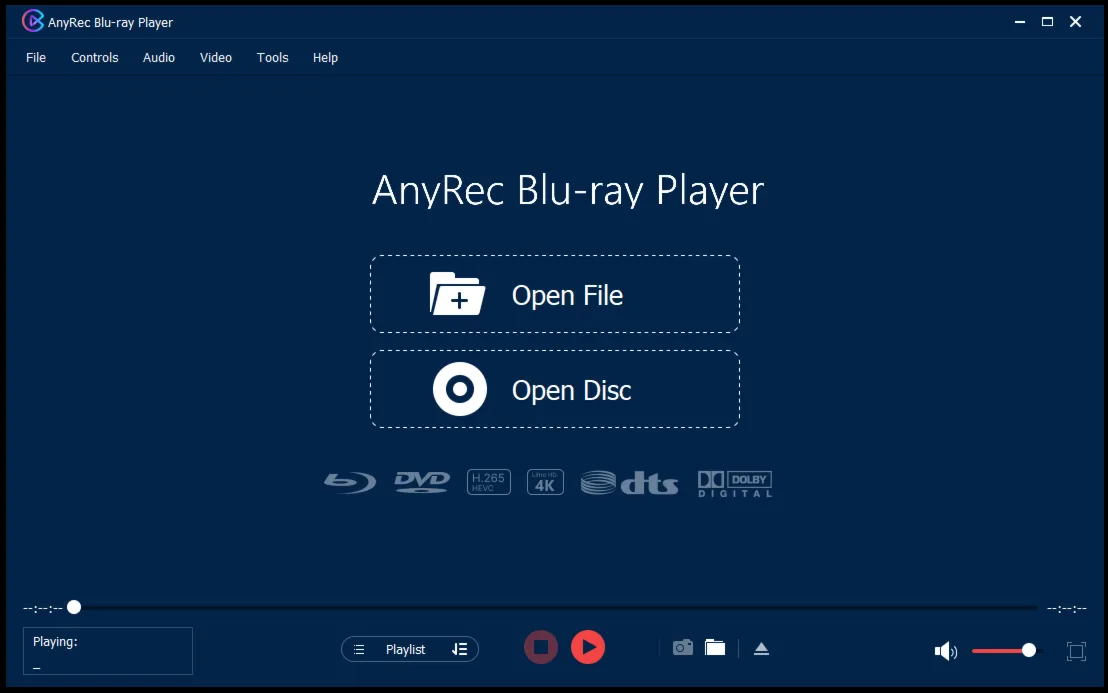Open the Video menu

216,58
